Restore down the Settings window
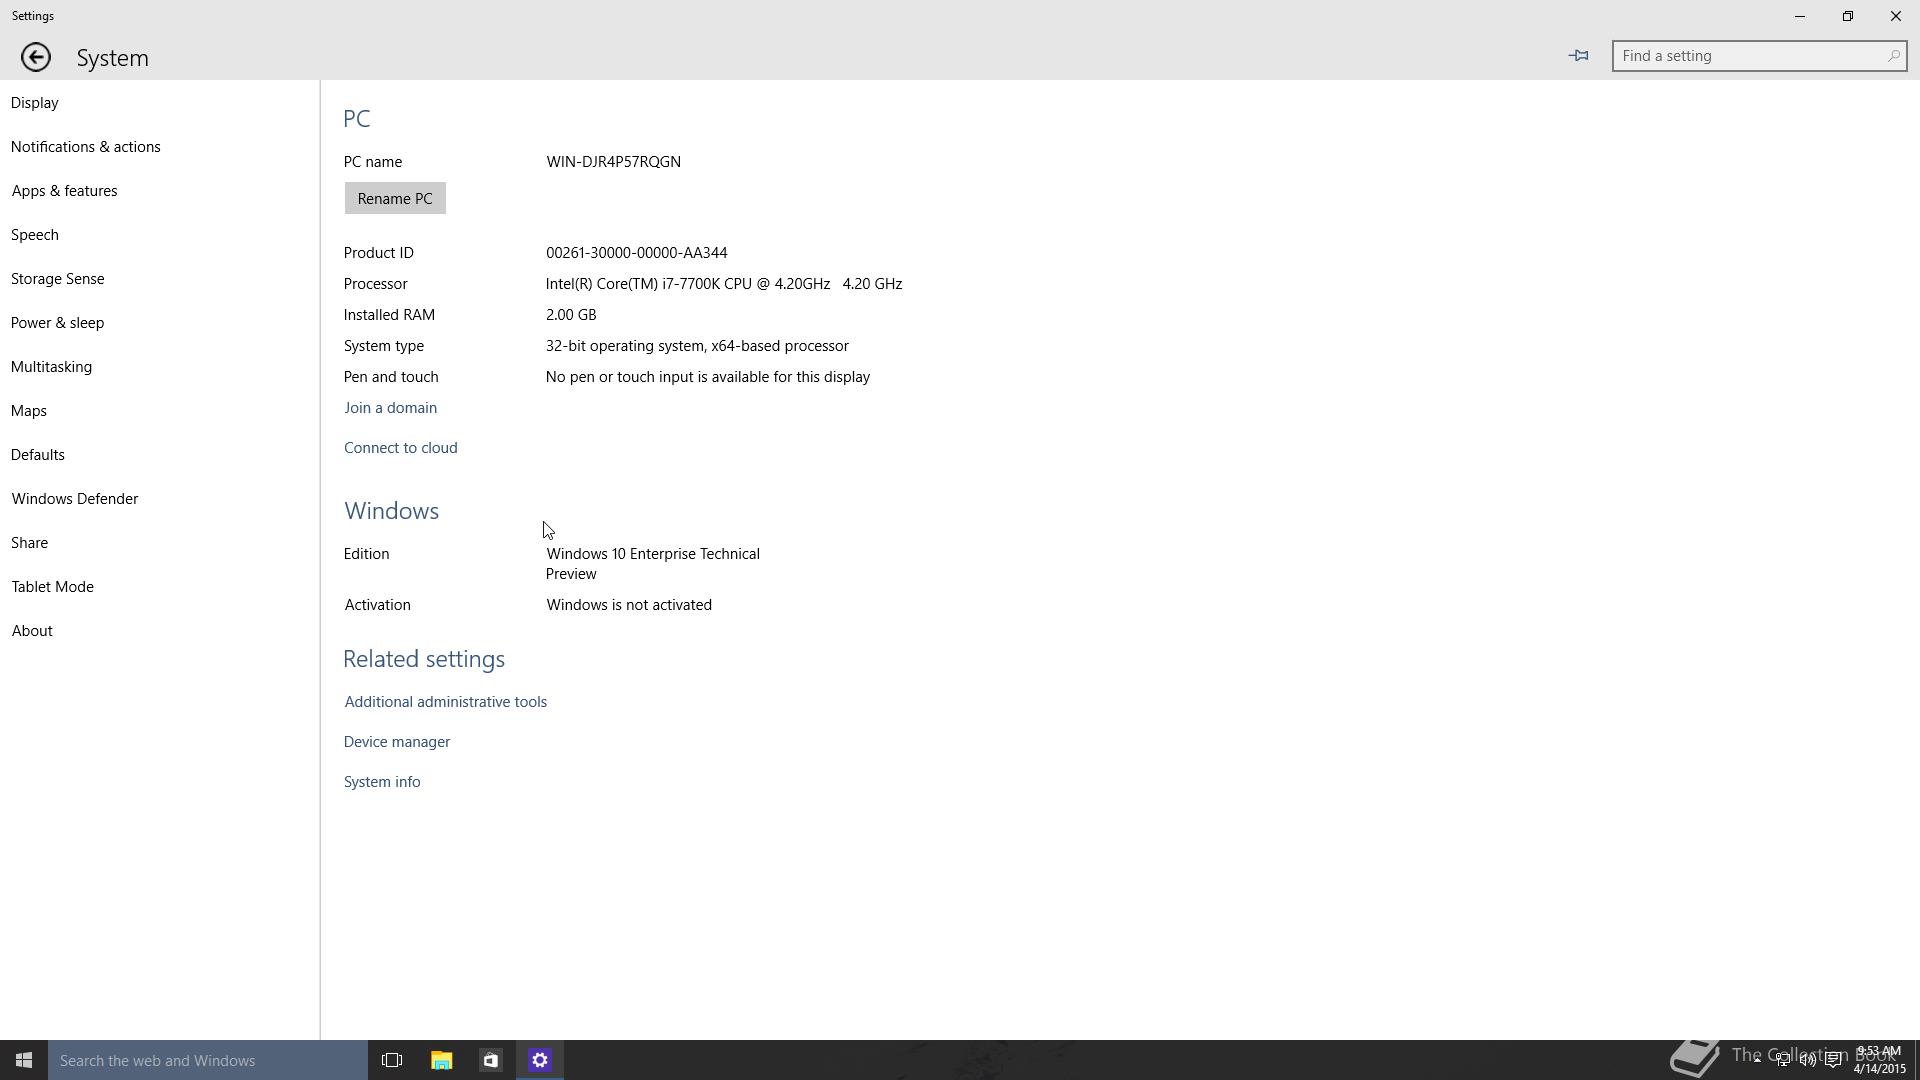 tap(1848, 16)
